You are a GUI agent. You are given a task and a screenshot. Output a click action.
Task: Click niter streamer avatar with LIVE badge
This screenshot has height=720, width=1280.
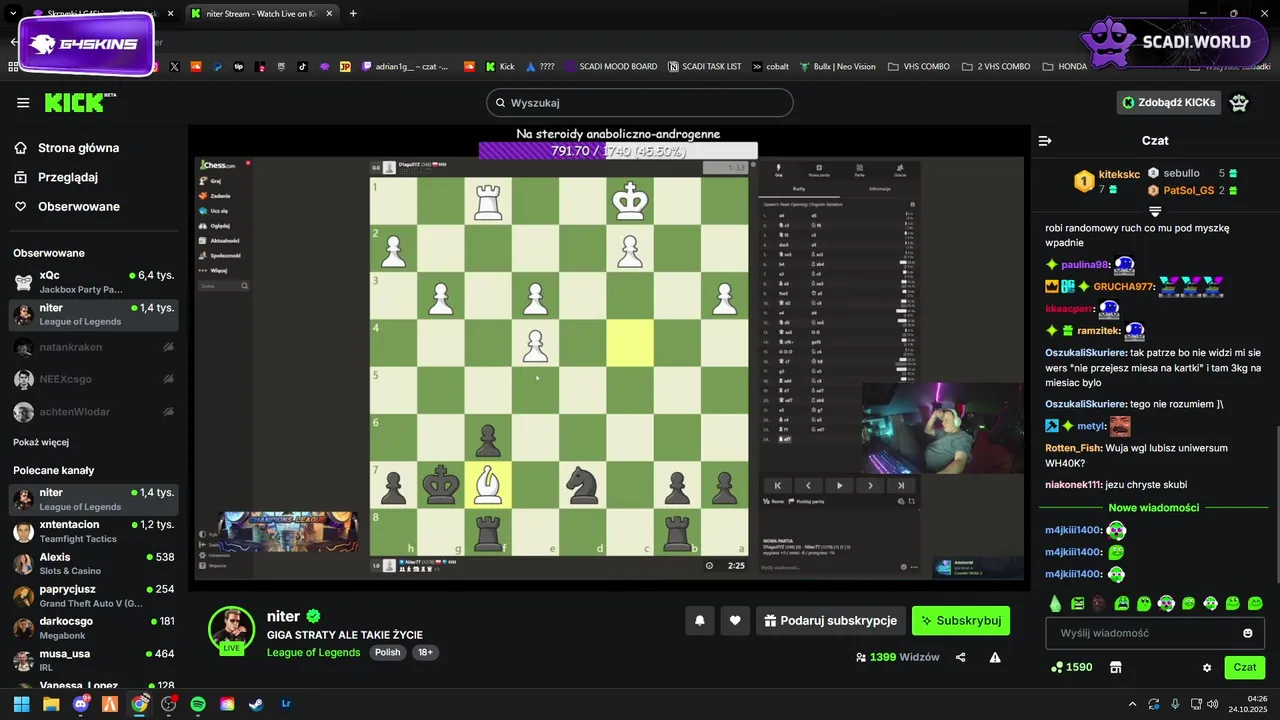click(x=231, y=630)
